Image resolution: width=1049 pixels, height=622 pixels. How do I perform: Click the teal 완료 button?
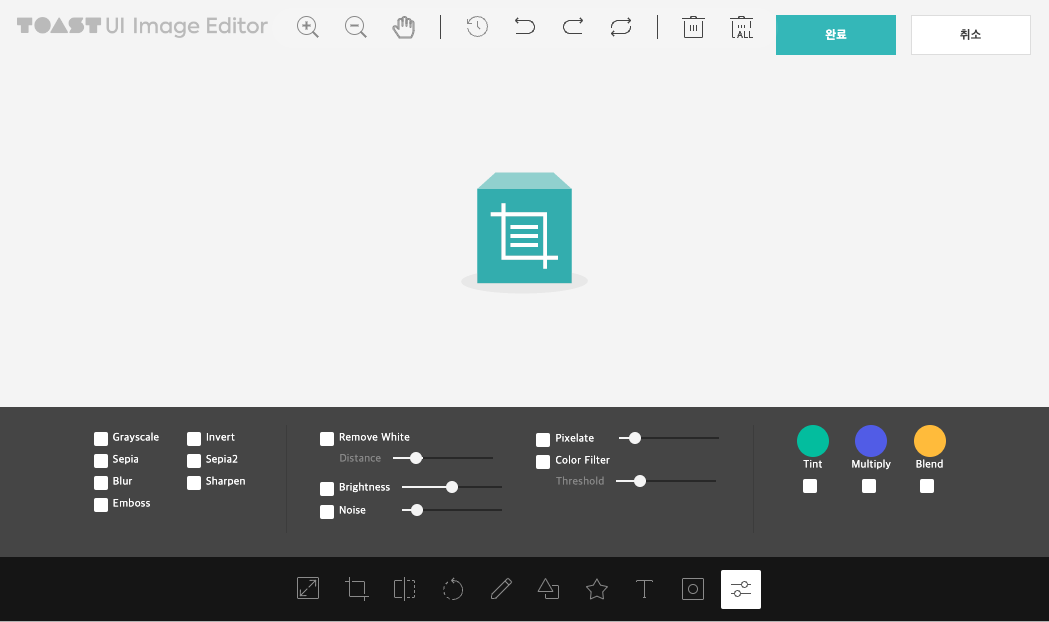coord(836,35)
